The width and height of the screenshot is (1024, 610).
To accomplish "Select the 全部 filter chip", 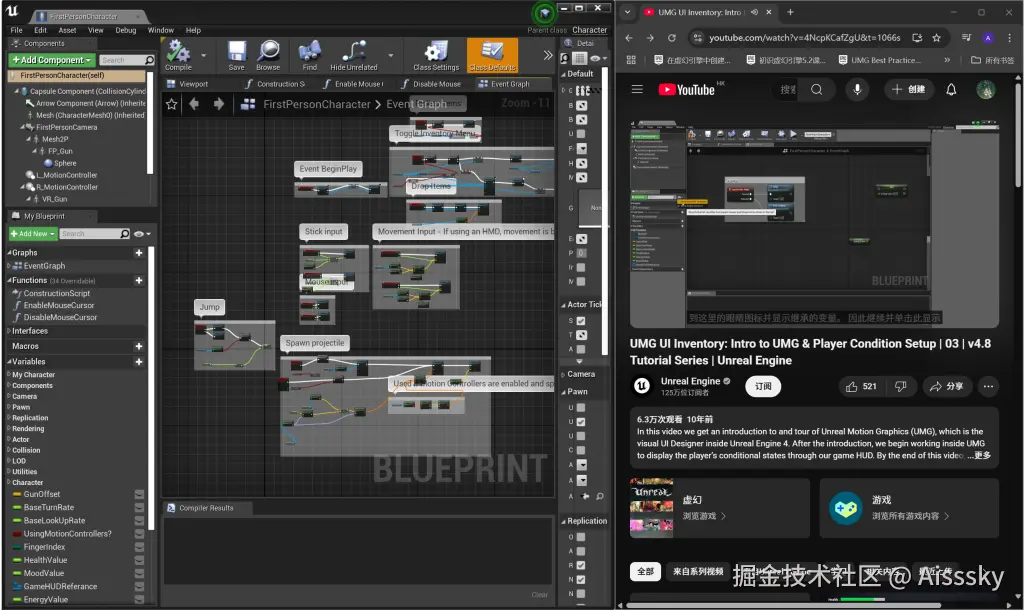I will point(645,571).
